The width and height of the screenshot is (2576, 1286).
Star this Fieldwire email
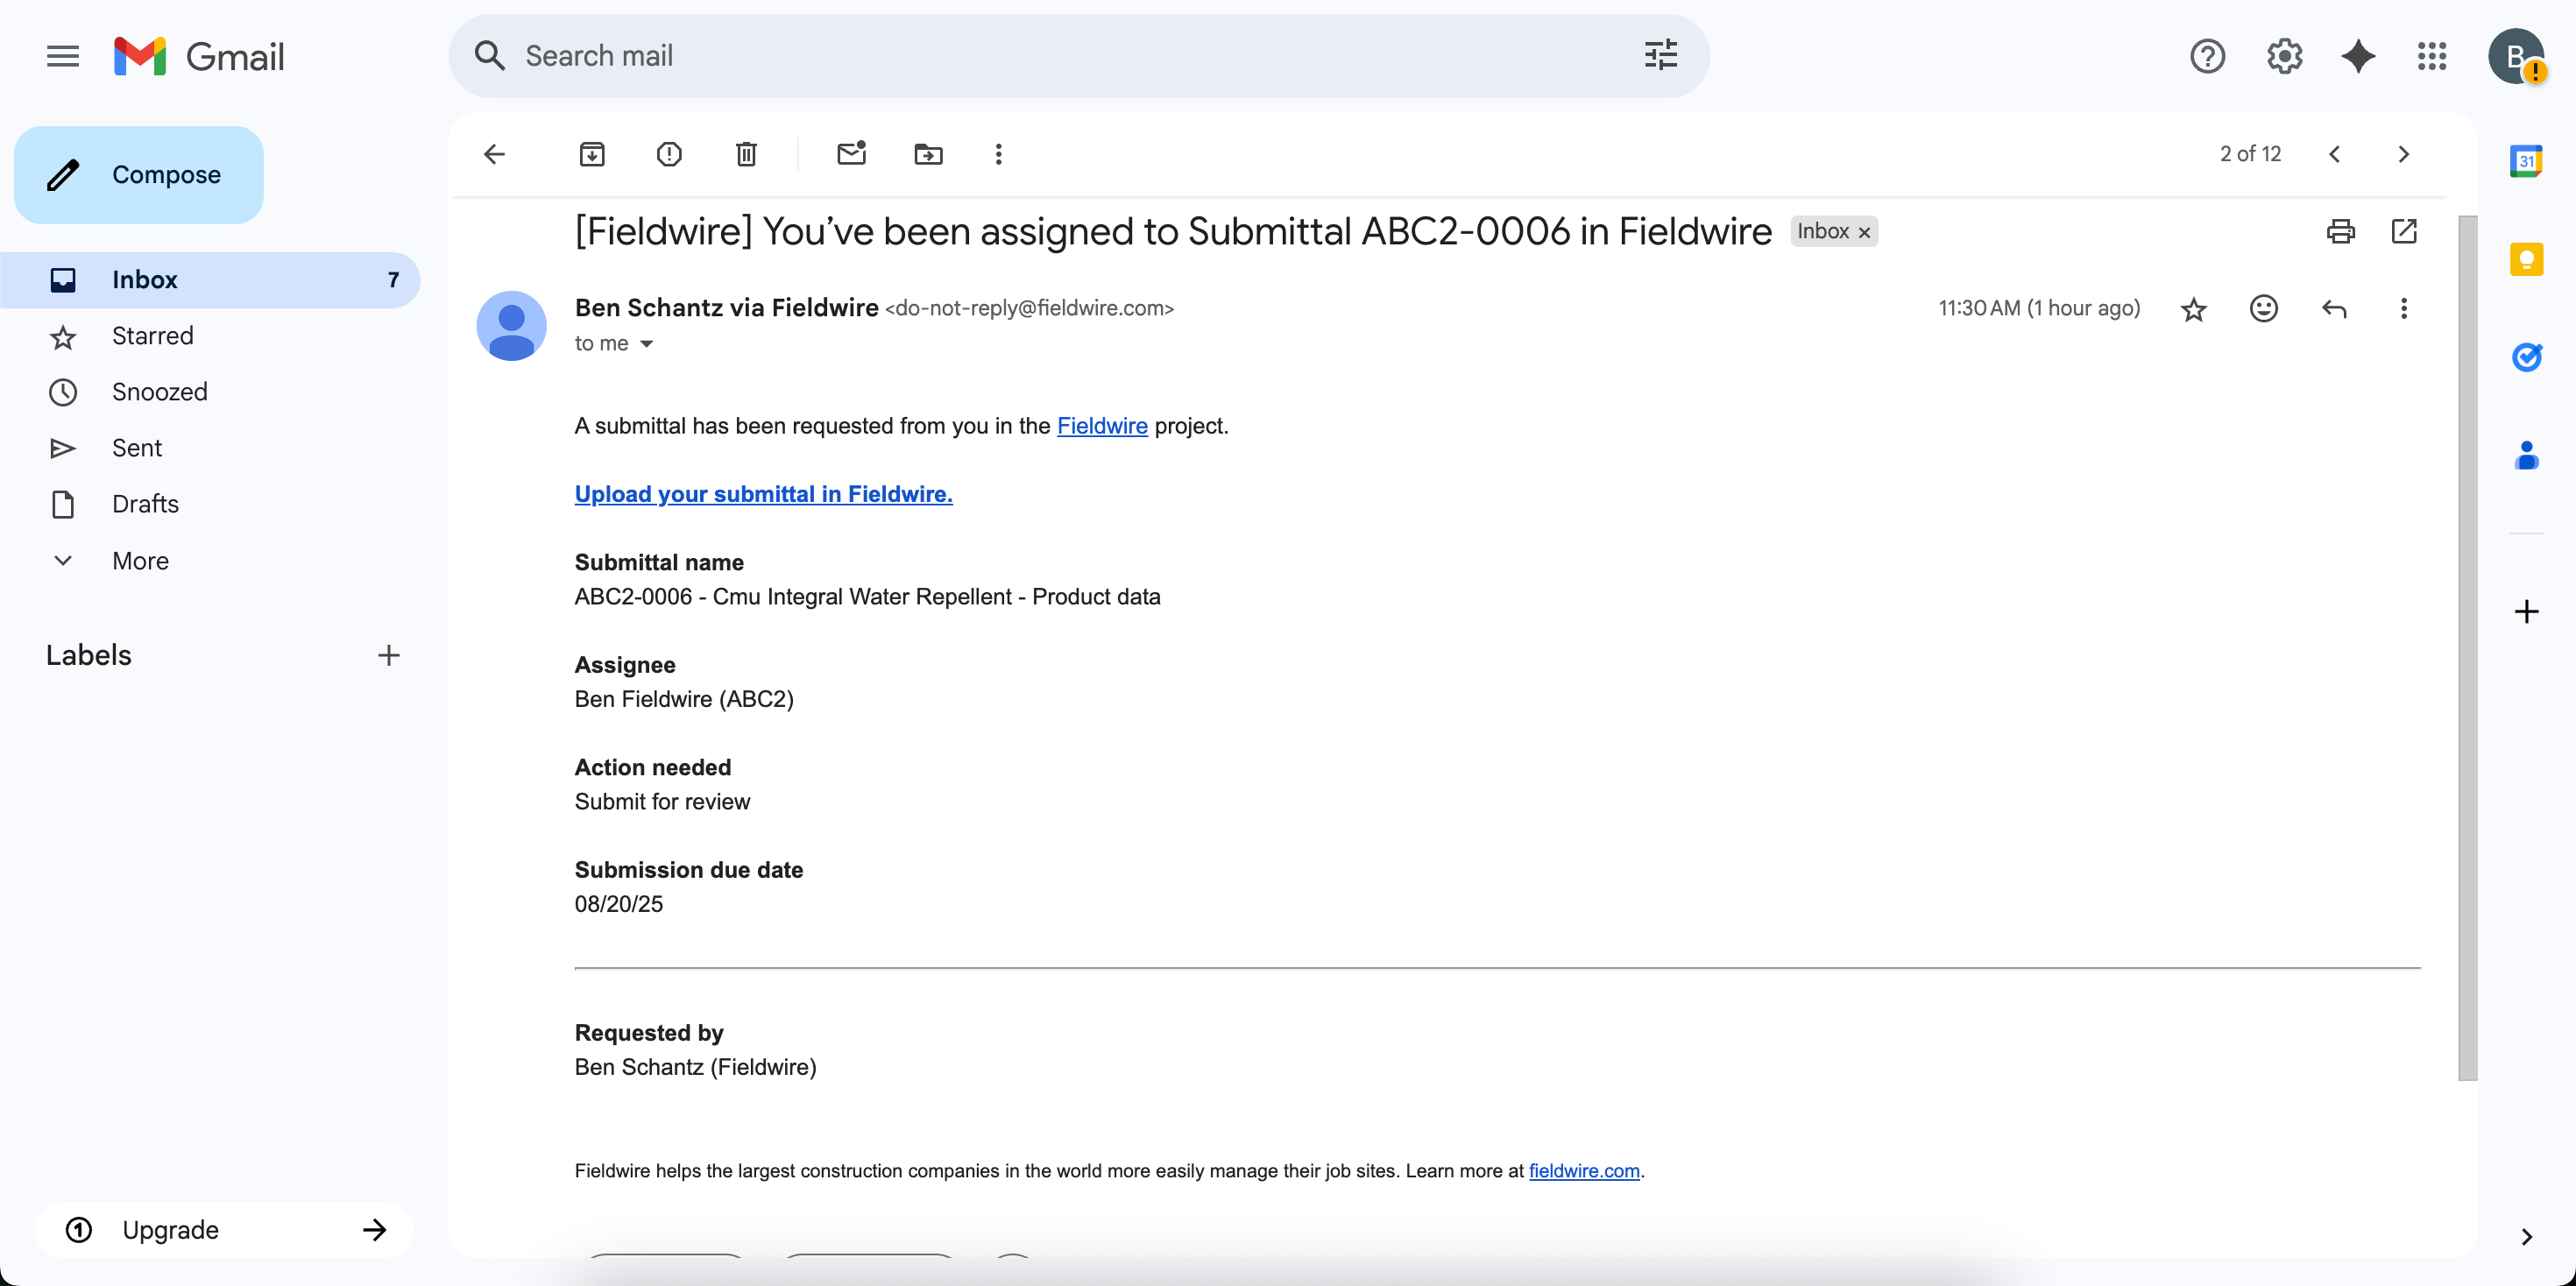point(2194,310)
